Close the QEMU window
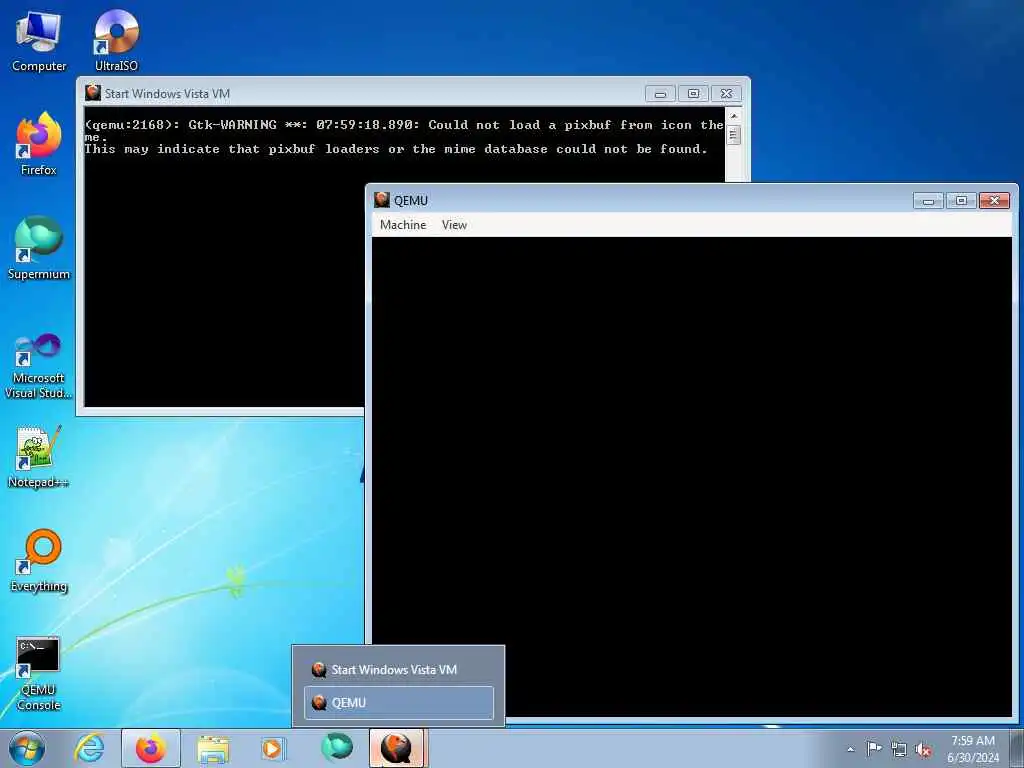 coord(995,200)
